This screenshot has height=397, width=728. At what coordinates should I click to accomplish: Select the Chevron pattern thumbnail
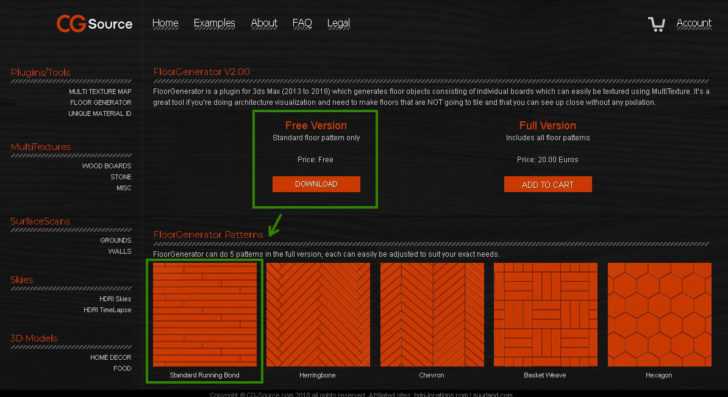pos(432,315)
